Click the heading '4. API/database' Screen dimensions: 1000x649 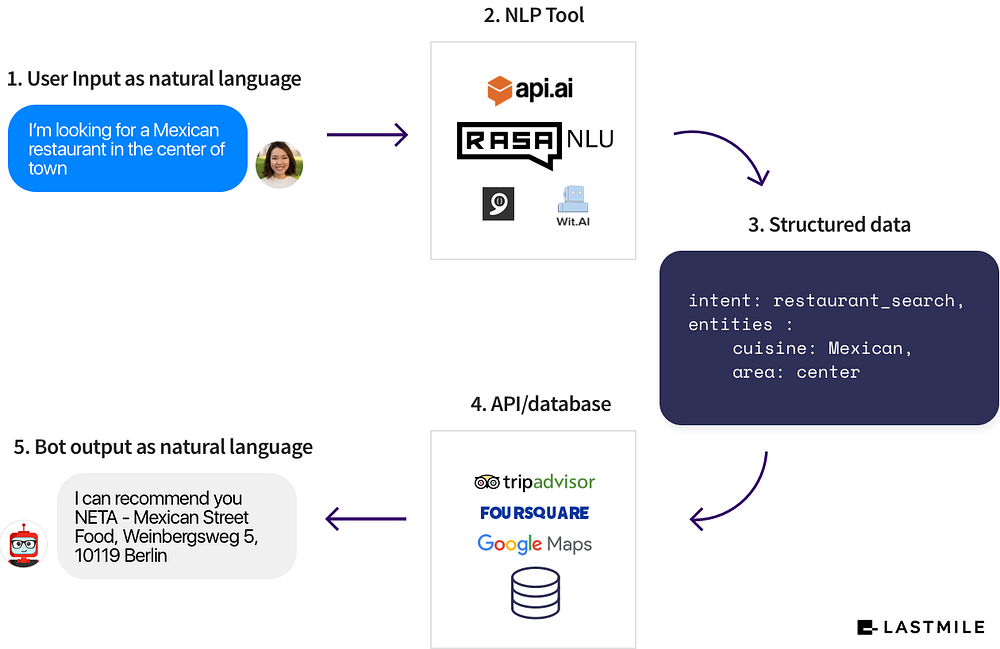pyautogui.click(x=541, y=404)
